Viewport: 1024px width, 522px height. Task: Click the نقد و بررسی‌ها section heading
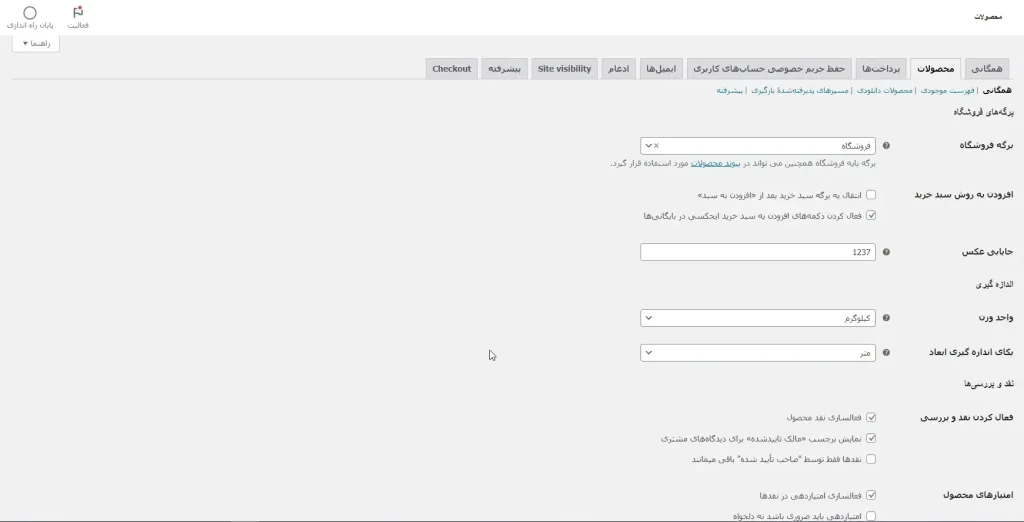pos(988,384)
